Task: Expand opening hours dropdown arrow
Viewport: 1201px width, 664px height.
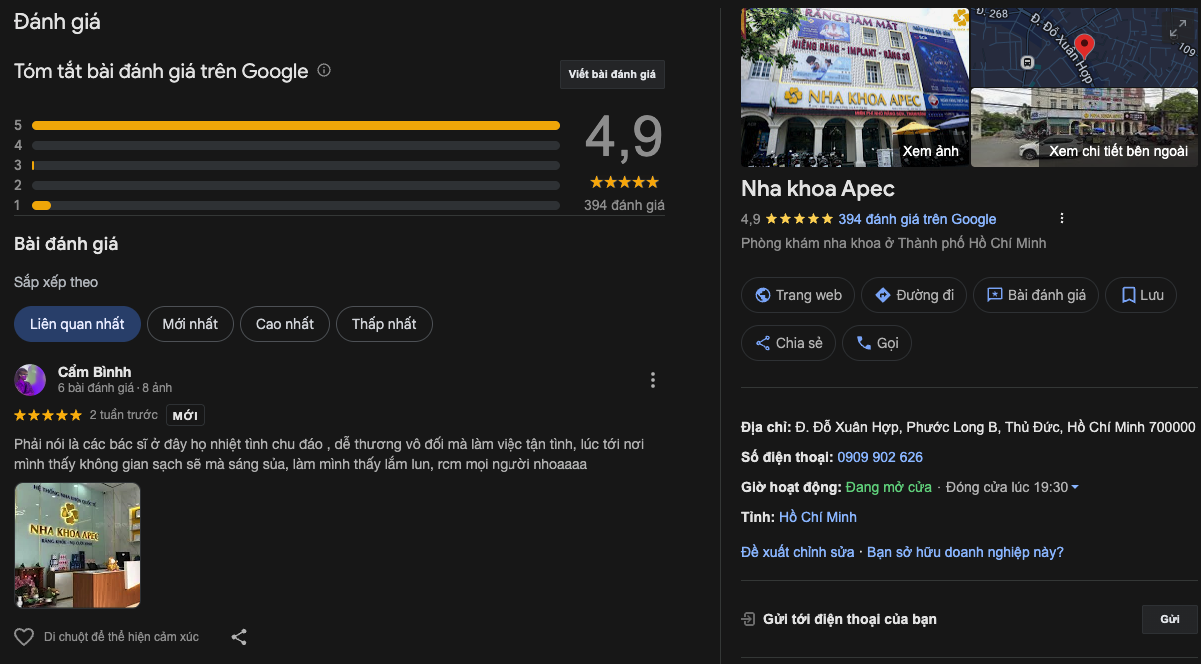Action: coord(1075,488)
